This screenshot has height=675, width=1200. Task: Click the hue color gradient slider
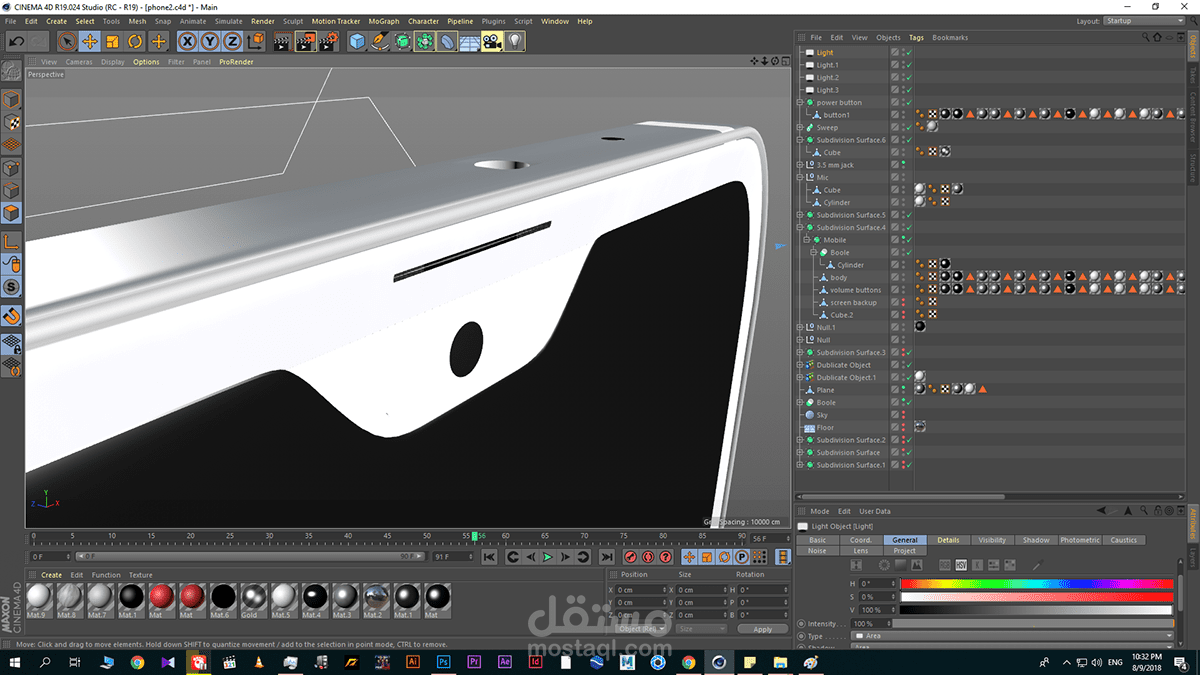click(1036, 583)
